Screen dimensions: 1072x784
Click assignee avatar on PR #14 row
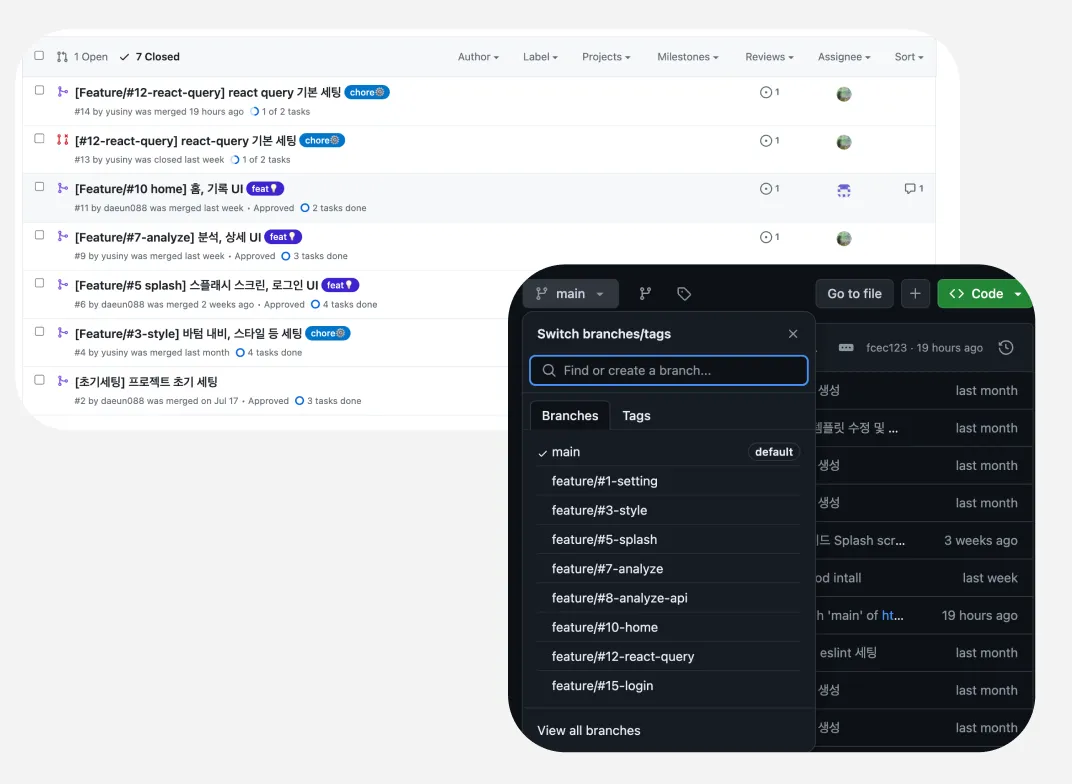click(x=844, y=94)
